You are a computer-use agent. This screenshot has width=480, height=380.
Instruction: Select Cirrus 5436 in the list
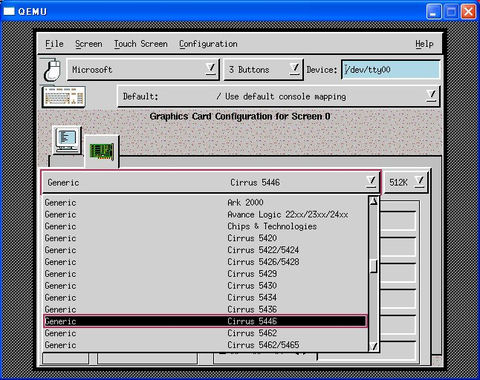point(206,309)
